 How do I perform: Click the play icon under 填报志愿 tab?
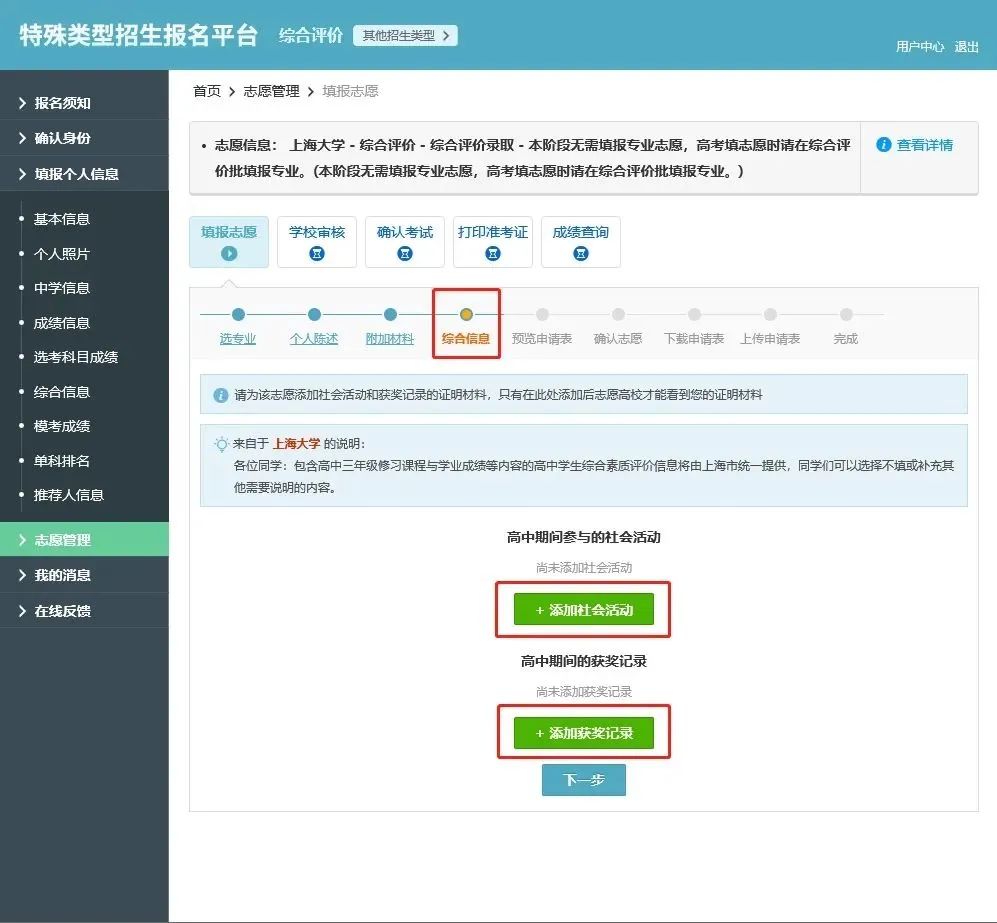229,254
